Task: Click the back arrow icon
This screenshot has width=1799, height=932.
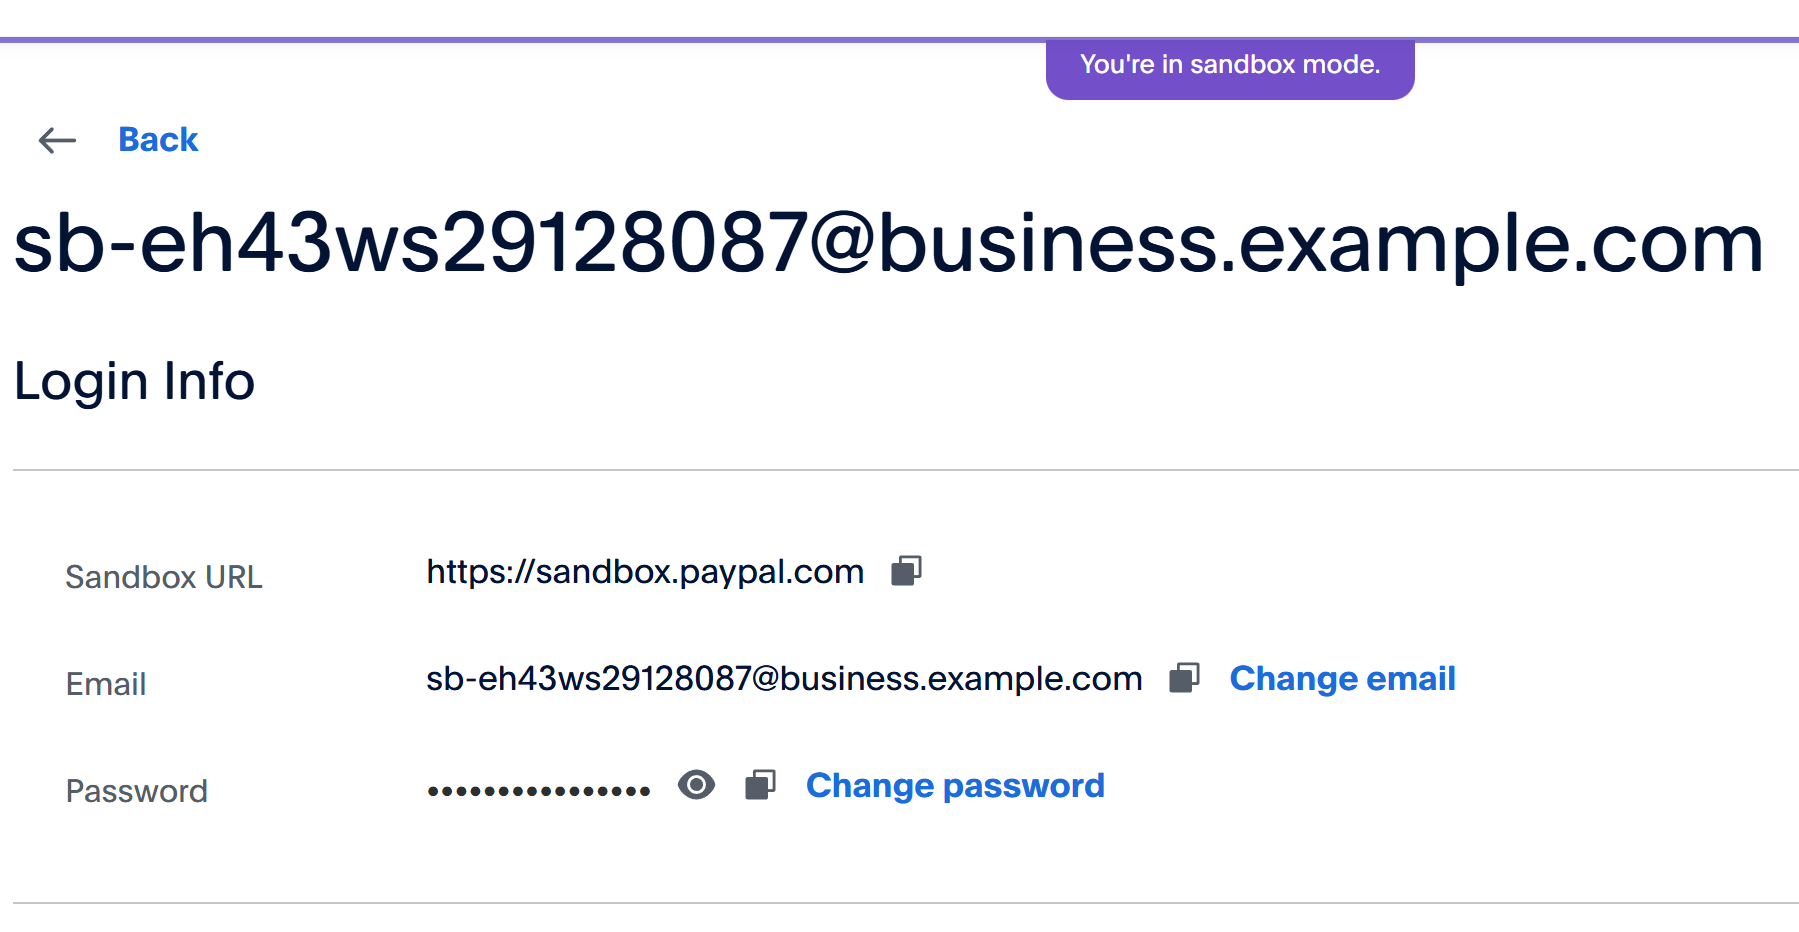Action: tap(57, 141)
